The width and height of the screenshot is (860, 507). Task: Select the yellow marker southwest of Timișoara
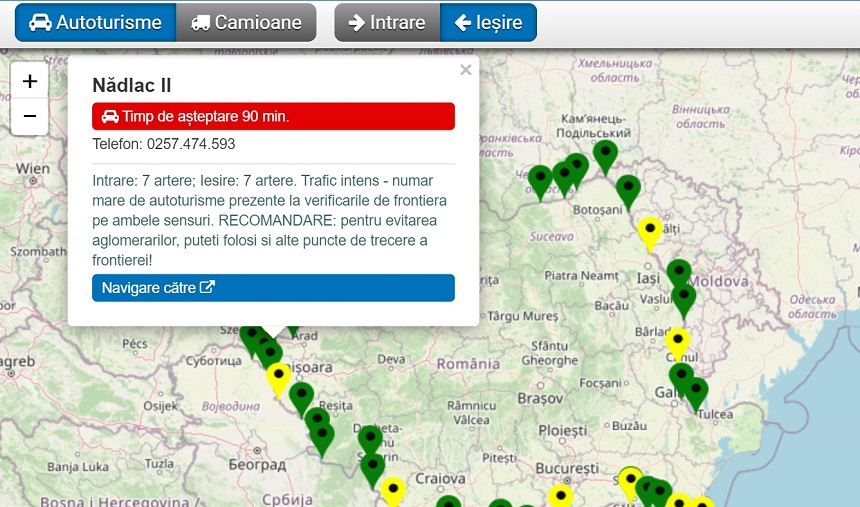click(279, 377)
